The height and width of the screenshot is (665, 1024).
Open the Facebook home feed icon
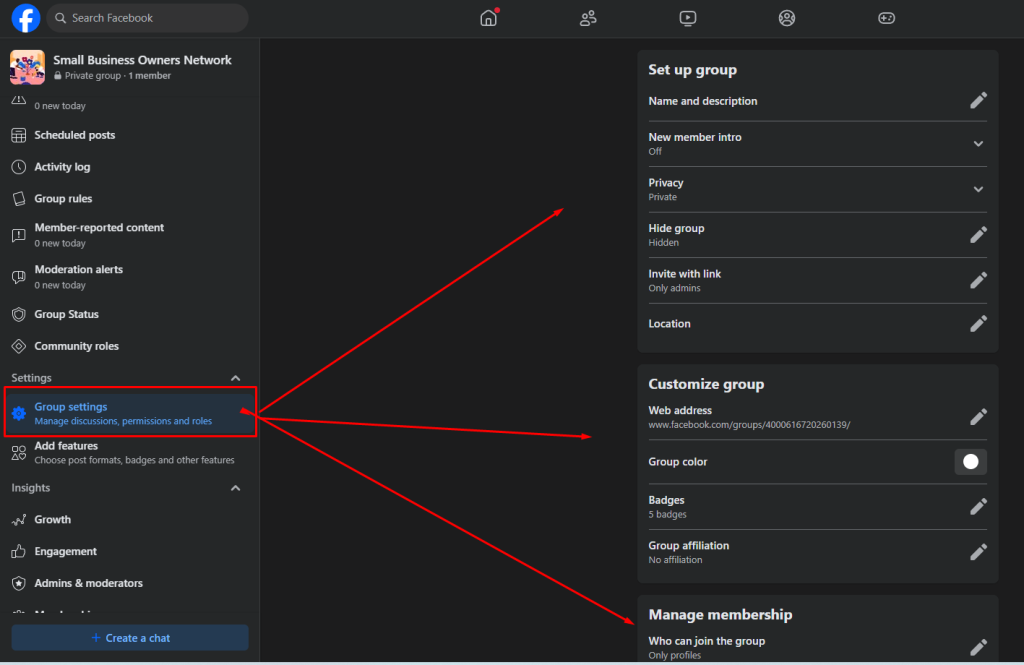click(x=488, y=17)
